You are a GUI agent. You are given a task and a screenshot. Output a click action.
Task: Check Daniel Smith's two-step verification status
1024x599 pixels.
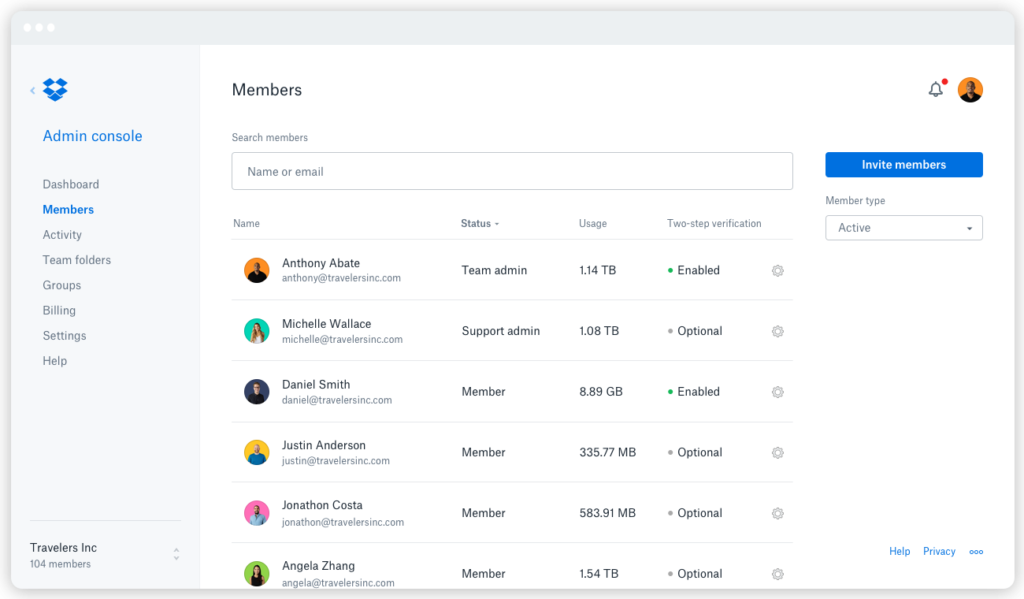coord(694,392)
